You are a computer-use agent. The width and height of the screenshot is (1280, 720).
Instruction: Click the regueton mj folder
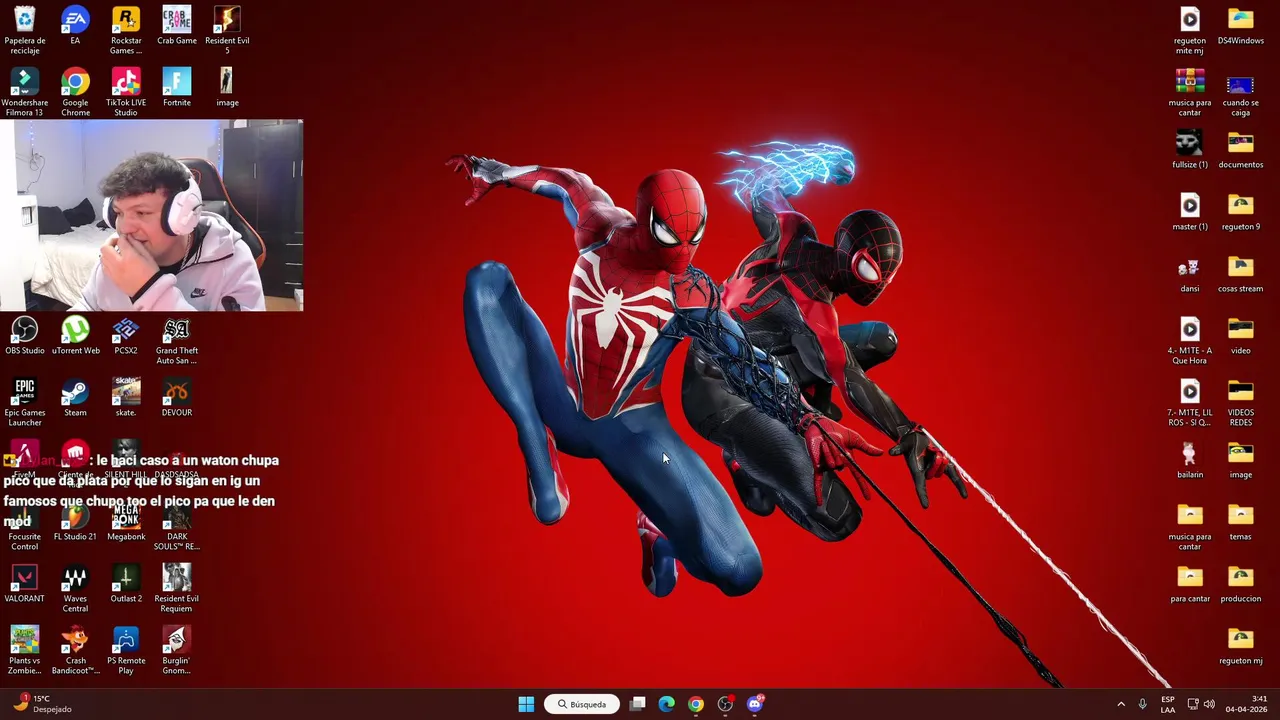tap(1241, 646)
